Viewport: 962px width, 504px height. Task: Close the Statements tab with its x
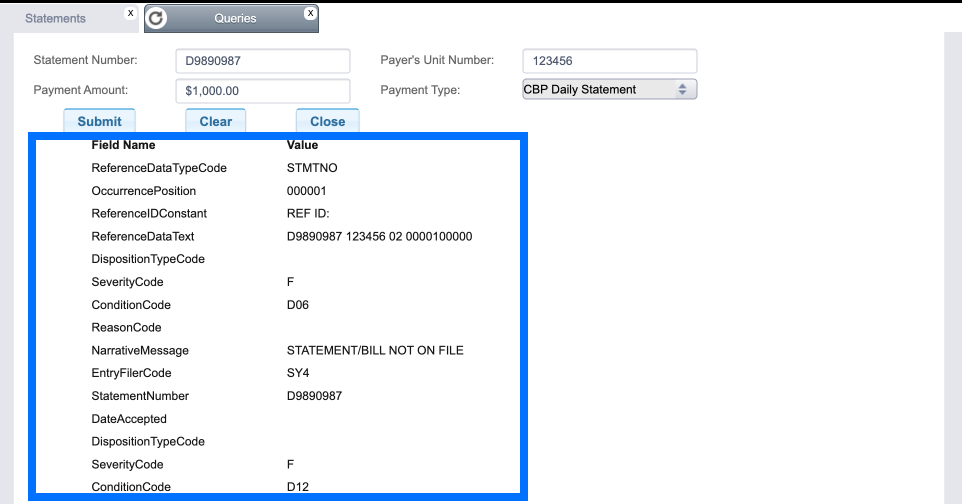(x=130, y=13)
